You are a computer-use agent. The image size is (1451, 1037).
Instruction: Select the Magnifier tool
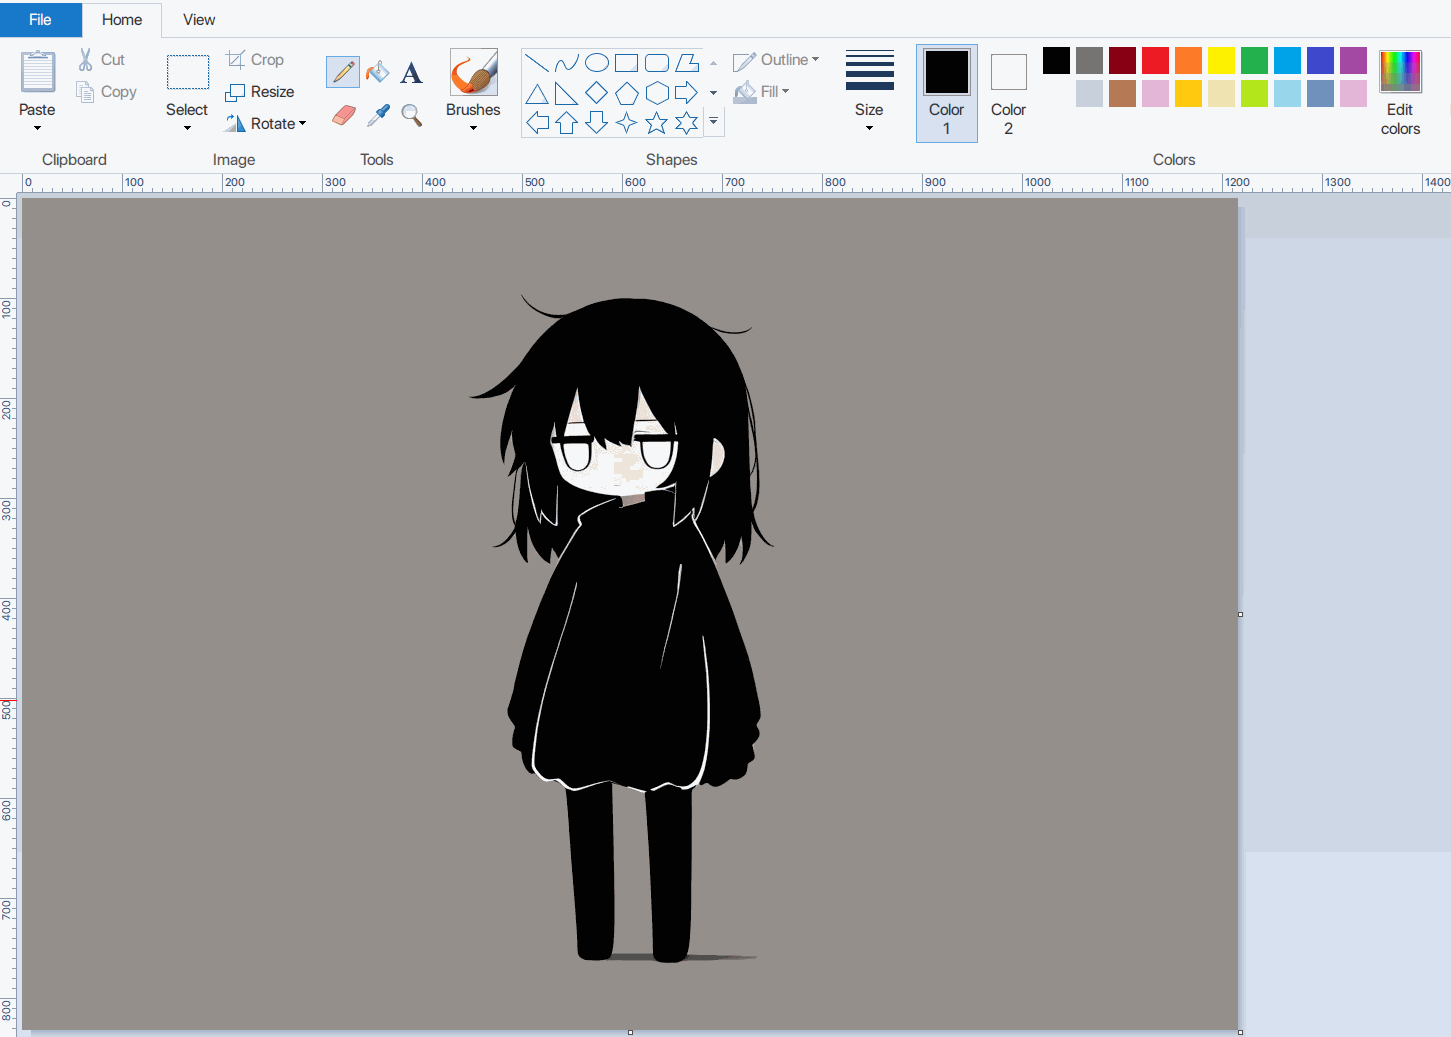tap(411, 115)
